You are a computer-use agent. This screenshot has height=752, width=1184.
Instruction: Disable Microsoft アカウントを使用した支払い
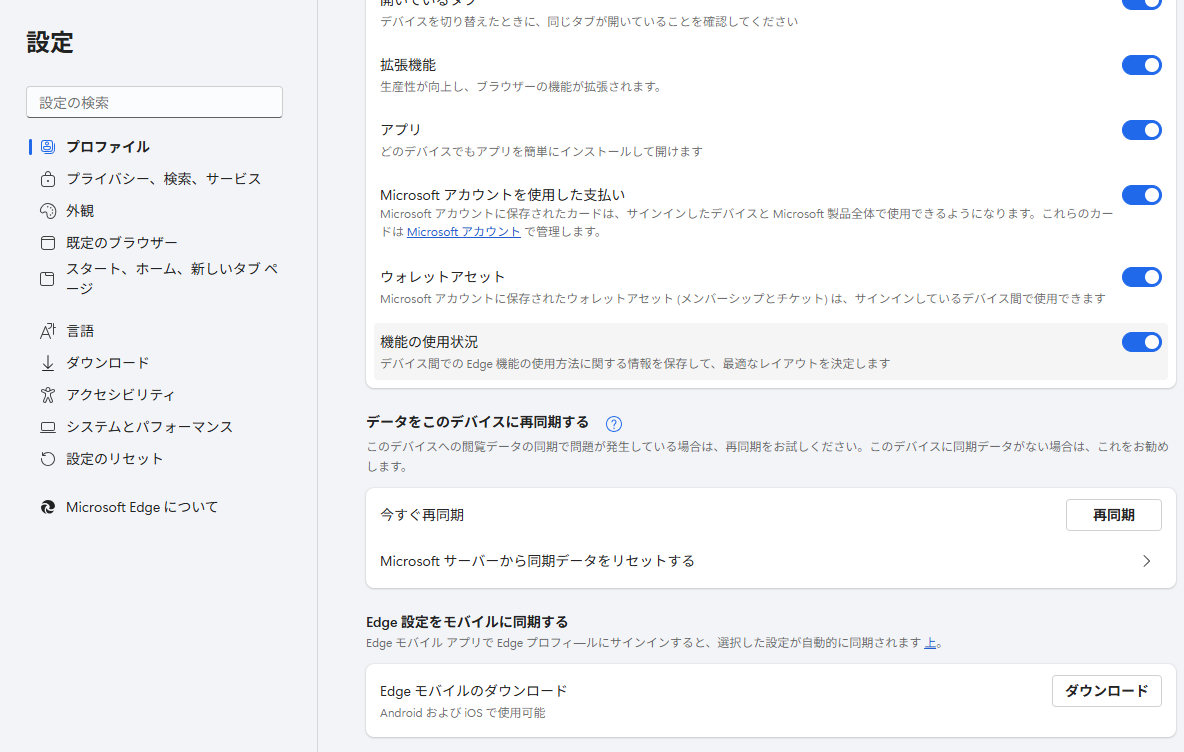click(x=1141, y=195)
